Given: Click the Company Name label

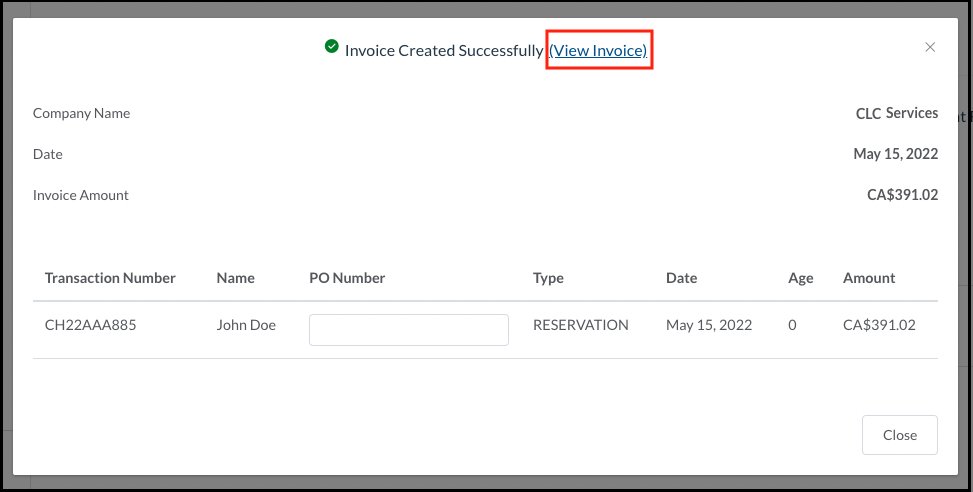Looking at the screenshot, I should click(81, 113).
